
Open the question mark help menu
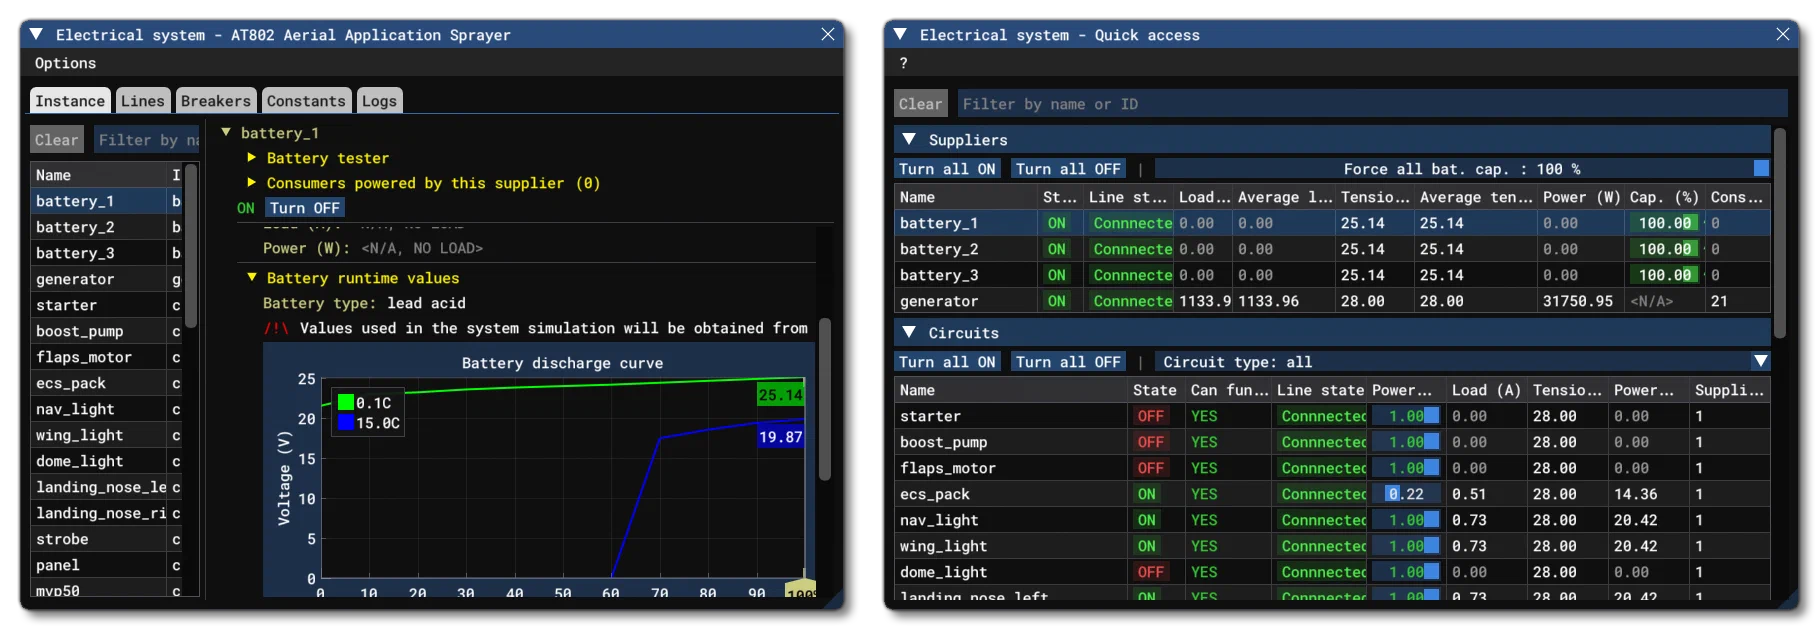pyautogui.click(x=904, y=63)
